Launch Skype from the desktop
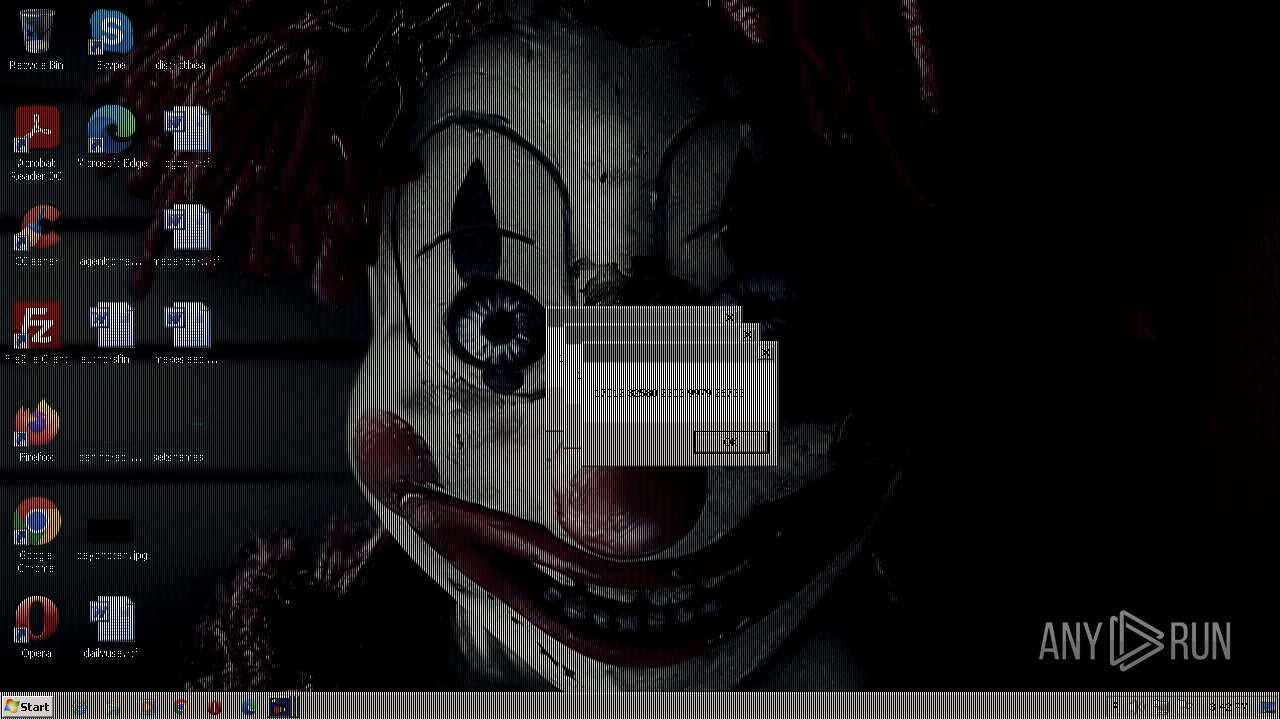Screen dimensions: 1280x720 (111, 40)
